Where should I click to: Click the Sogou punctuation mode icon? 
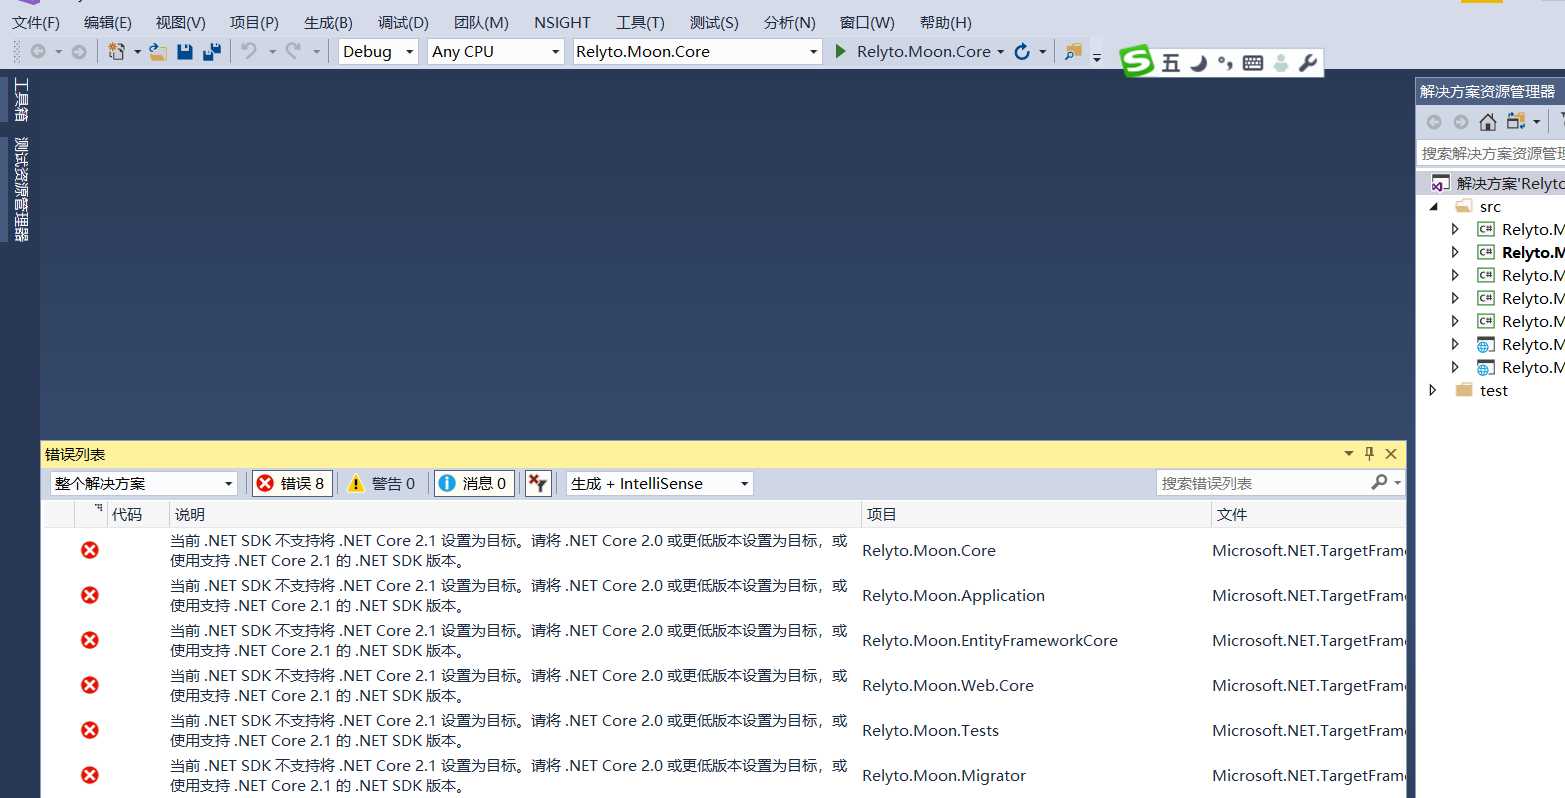(x=1225, y=64)
